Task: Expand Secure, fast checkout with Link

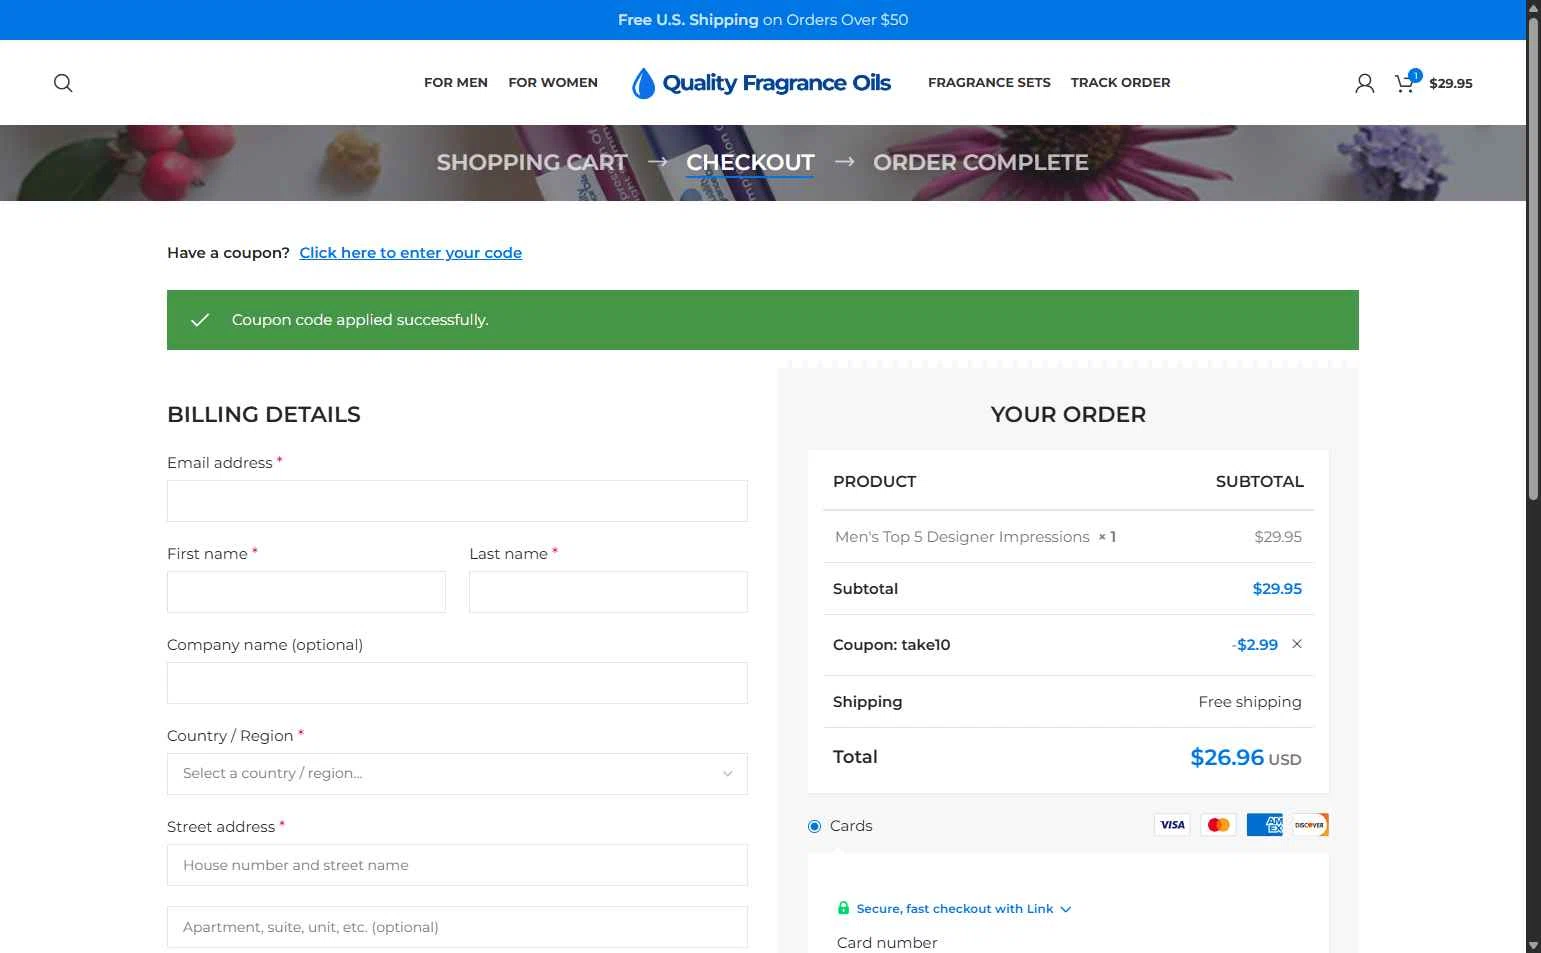Action: pos(964,909)
